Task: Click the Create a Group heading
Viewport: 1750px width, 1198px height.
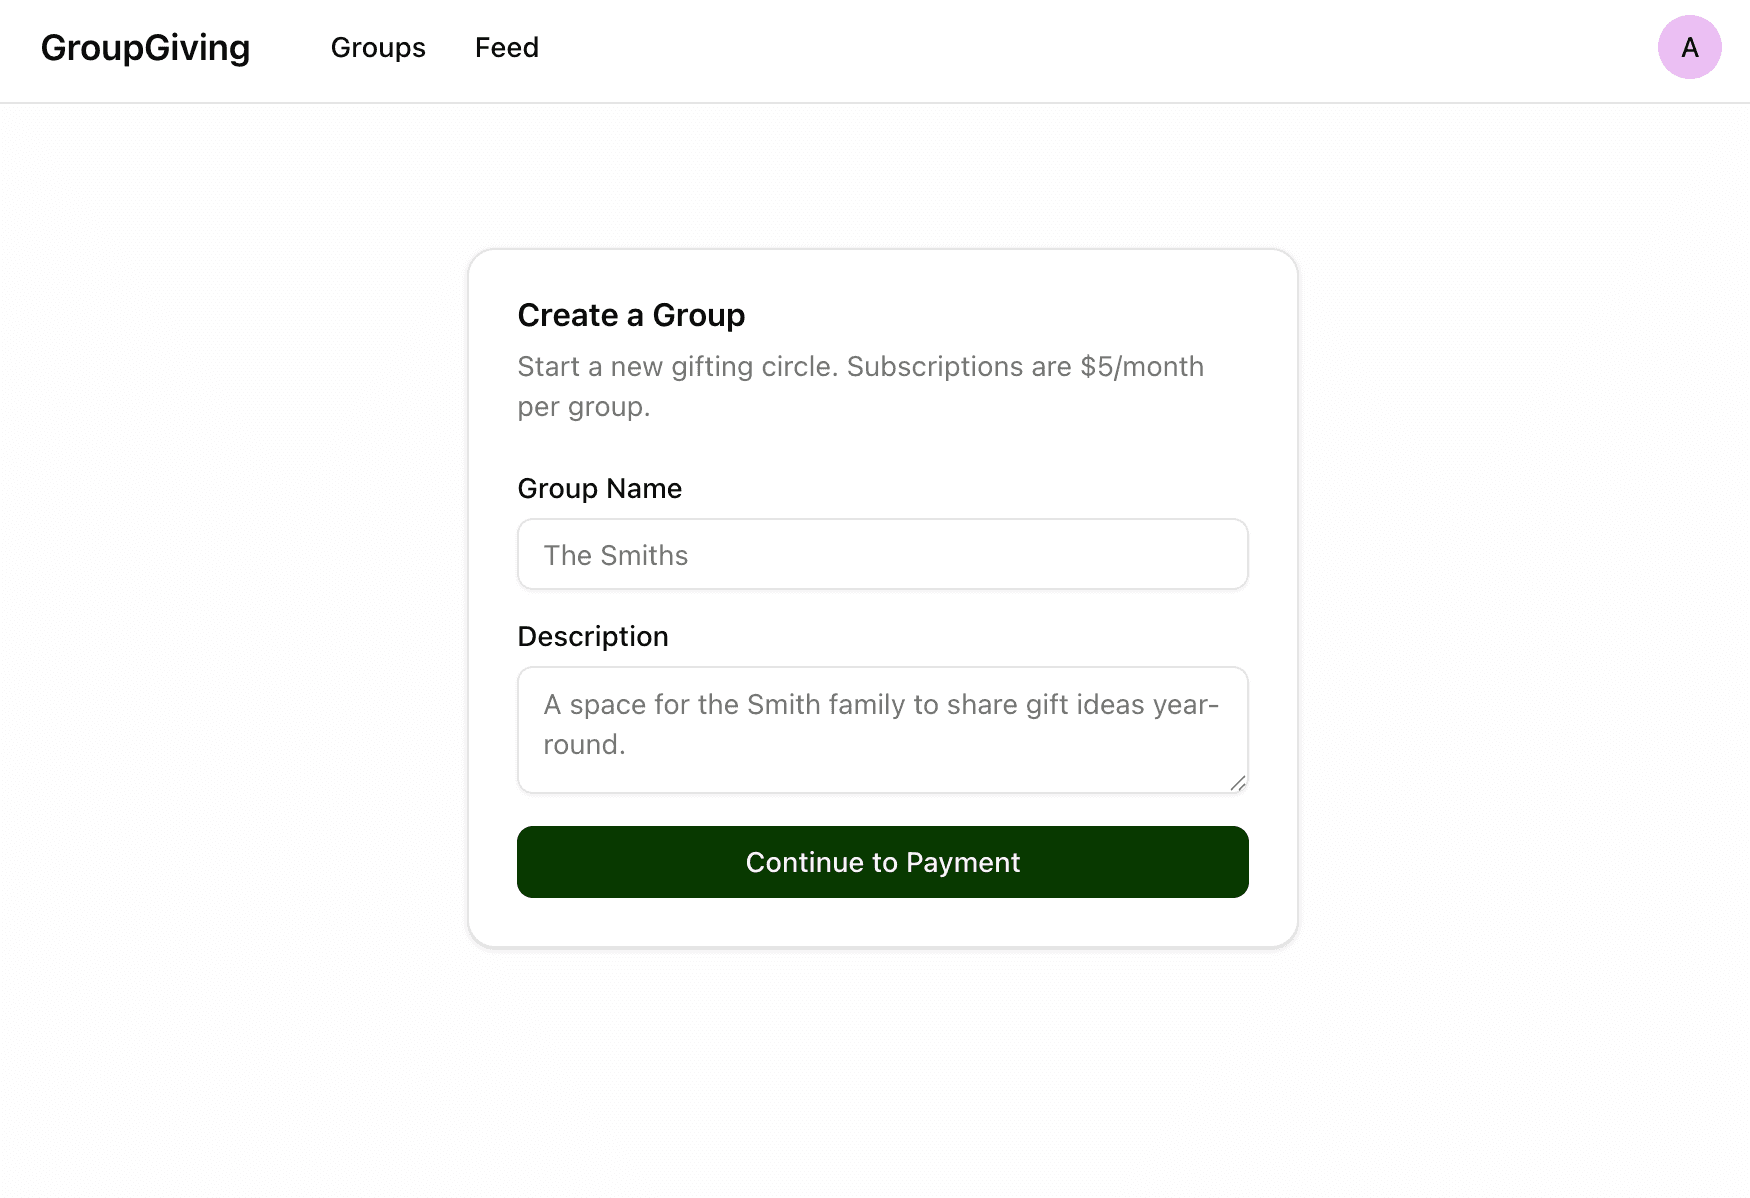Action: click(x=631, y=314)
